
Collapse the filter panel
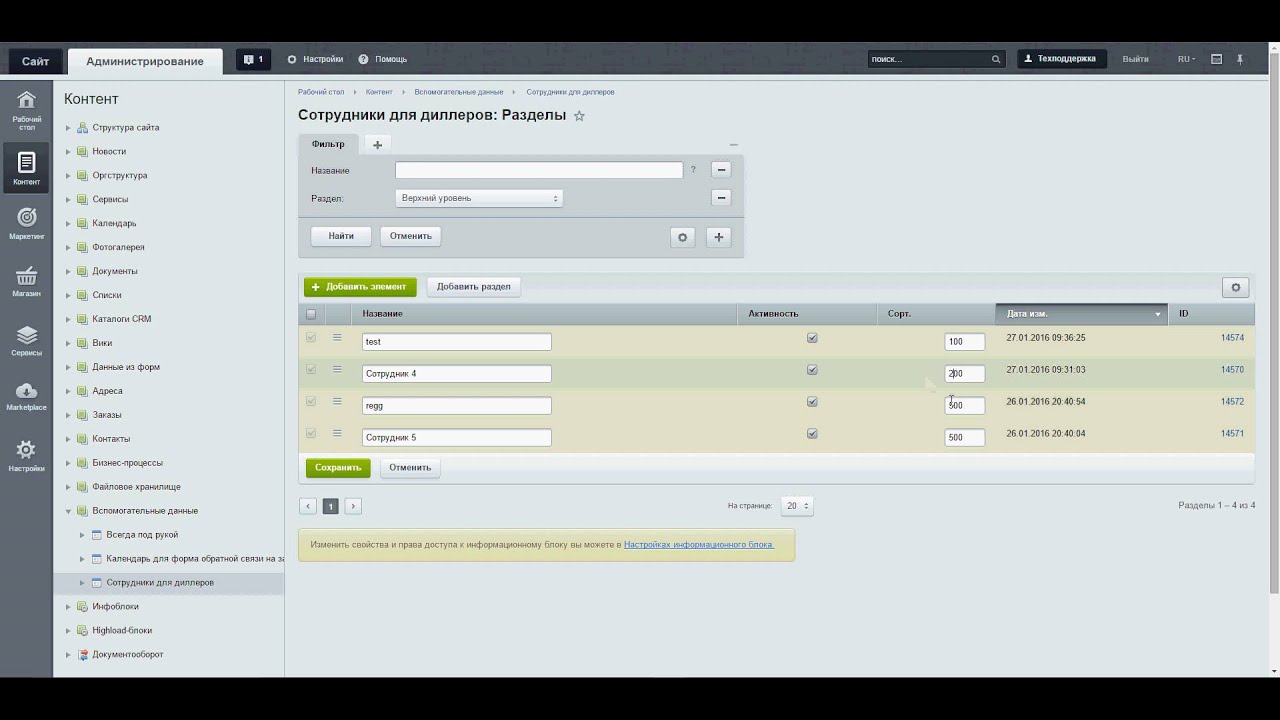[733, 145]
